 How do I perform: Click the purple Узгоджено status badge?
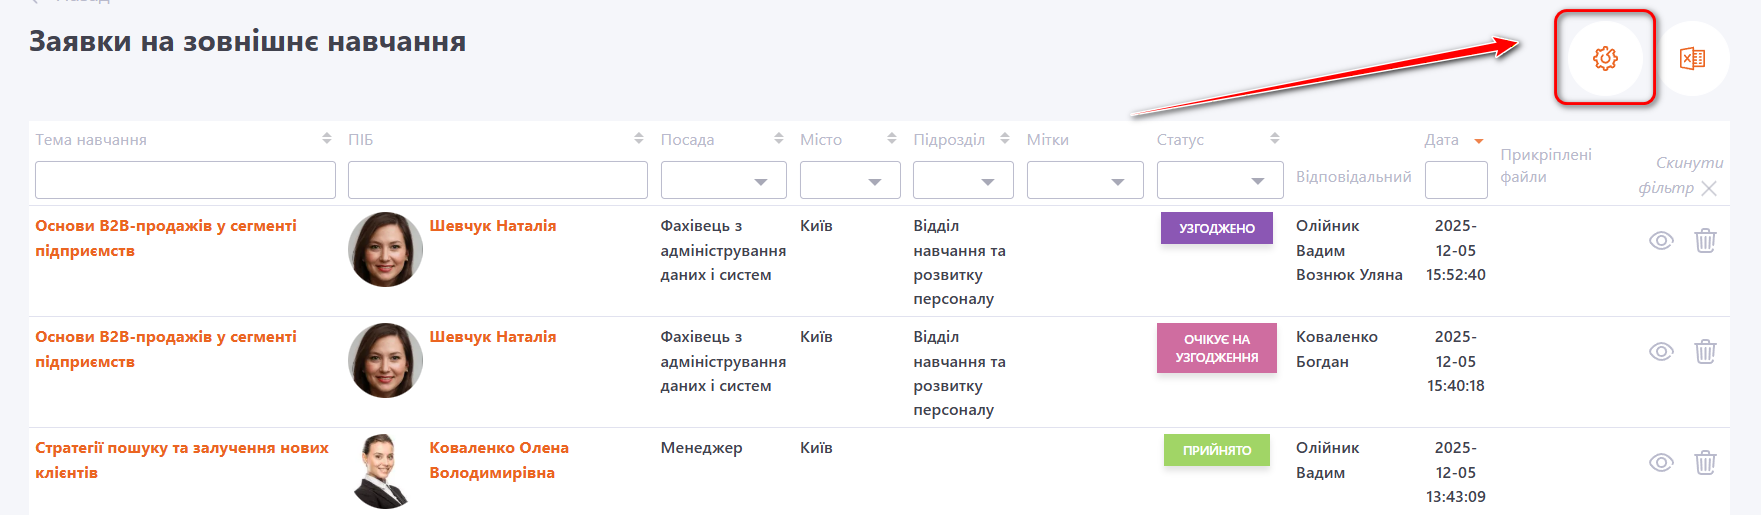click(x=1216, y=228)
